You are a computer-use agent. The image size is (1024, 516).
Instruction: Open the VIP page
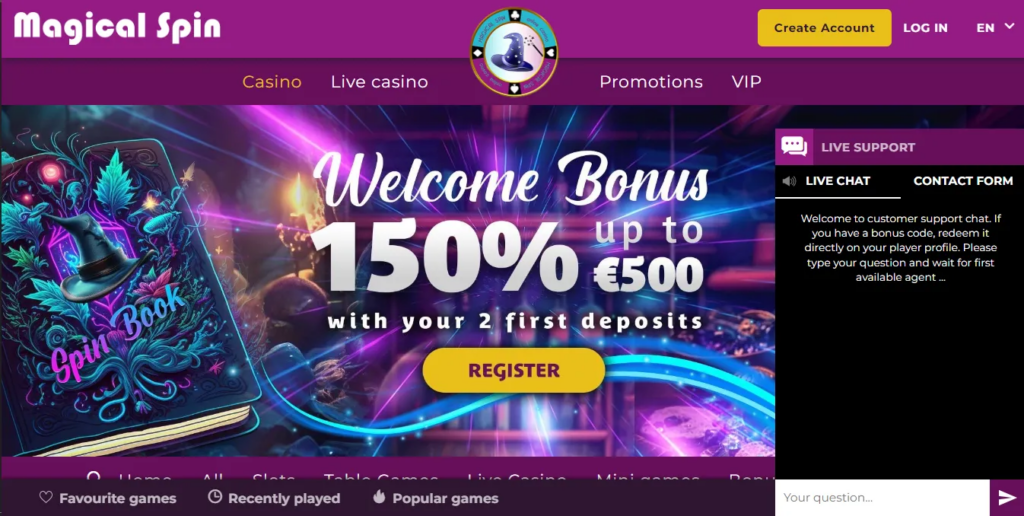(746, 82)
